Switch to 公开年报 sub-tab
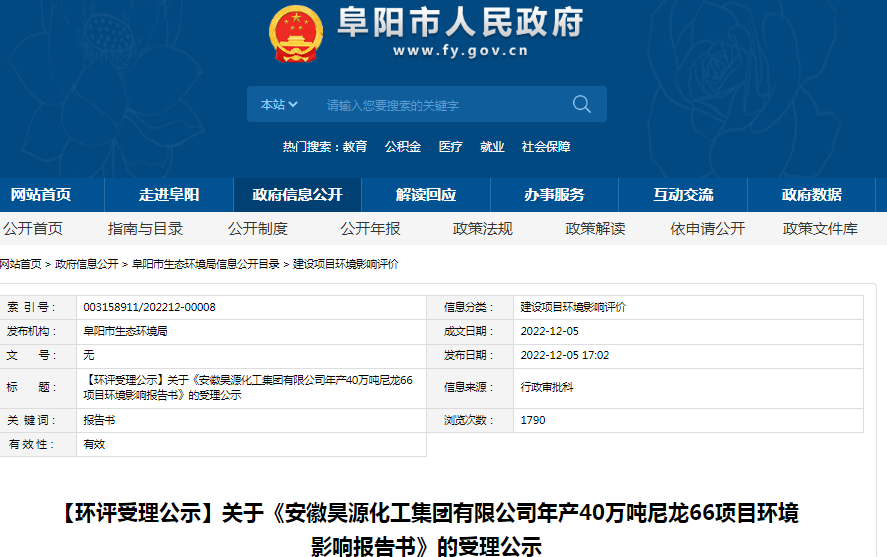Image resolution: width=887 pixels, height=557 pixels. [x=370, y=229]
